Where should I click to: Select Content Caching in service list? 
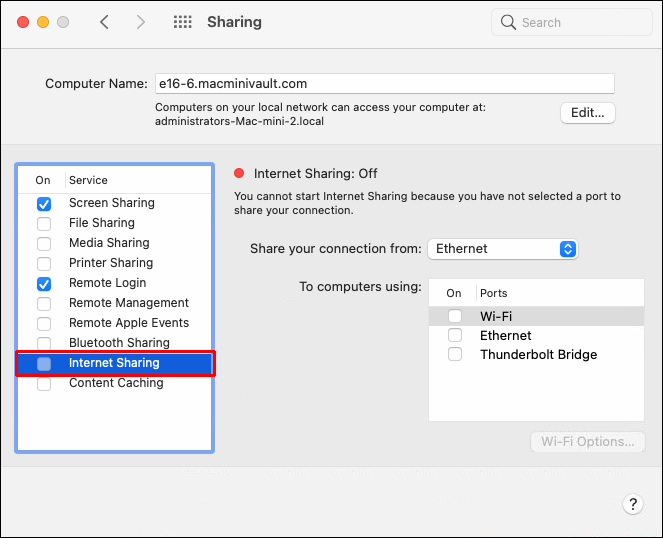[x=115, y=383]
